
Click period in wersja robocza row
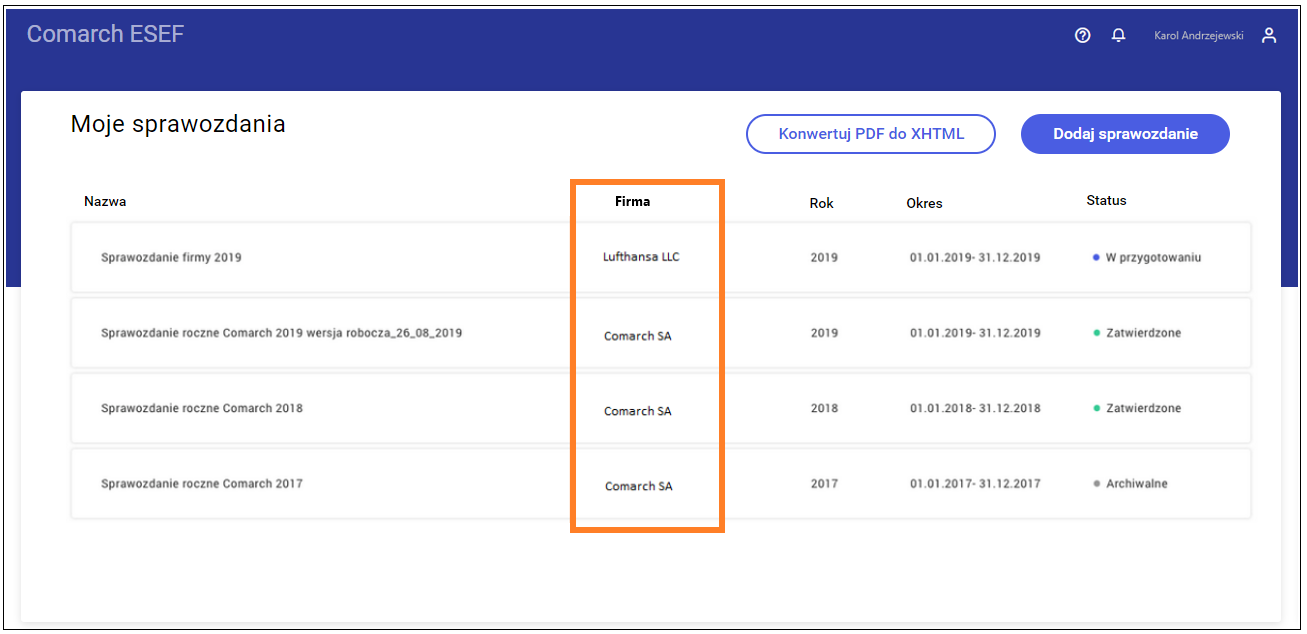pos(975,333)
